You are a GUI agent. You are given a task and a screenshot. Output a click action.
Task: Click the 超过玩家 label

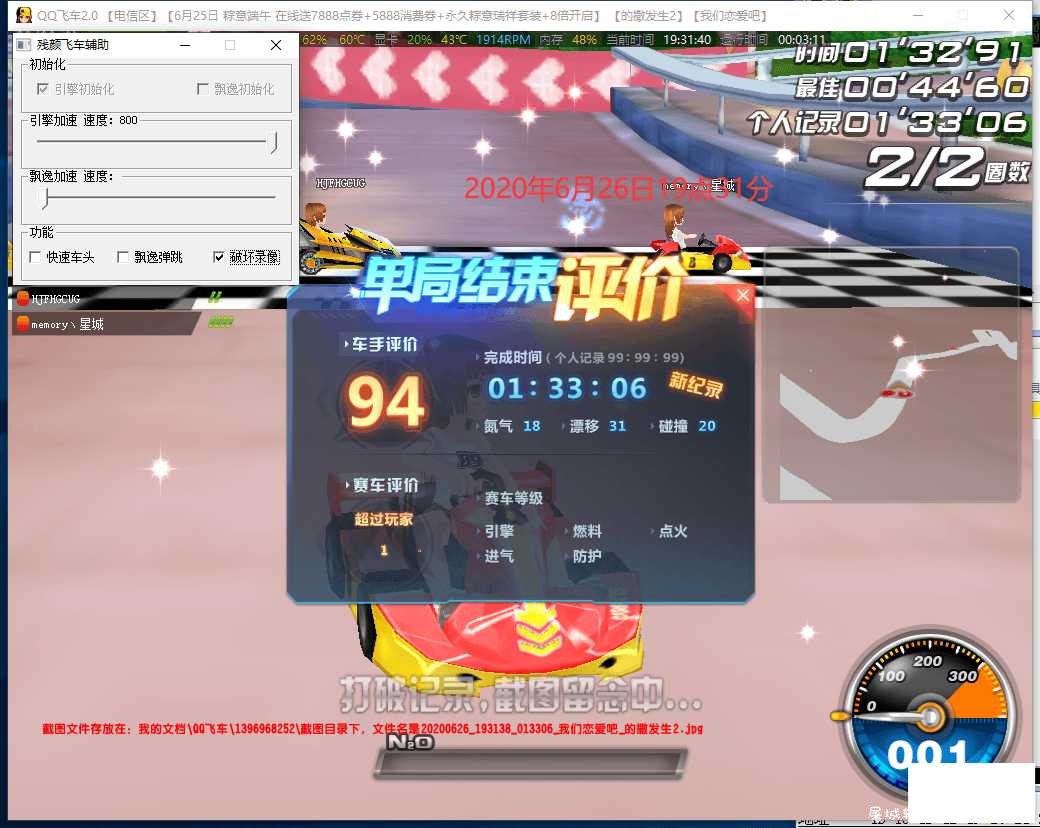[x=383, y=519]
